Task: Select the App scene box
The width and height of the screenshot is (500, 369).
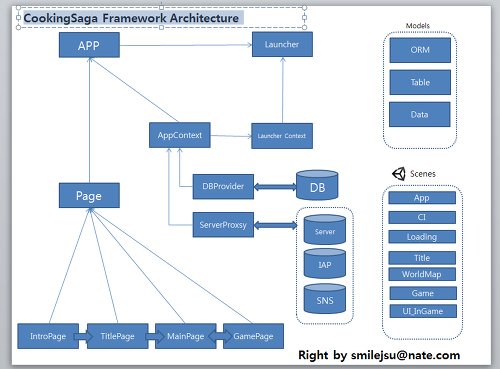Action: click(x=422, y=198)
